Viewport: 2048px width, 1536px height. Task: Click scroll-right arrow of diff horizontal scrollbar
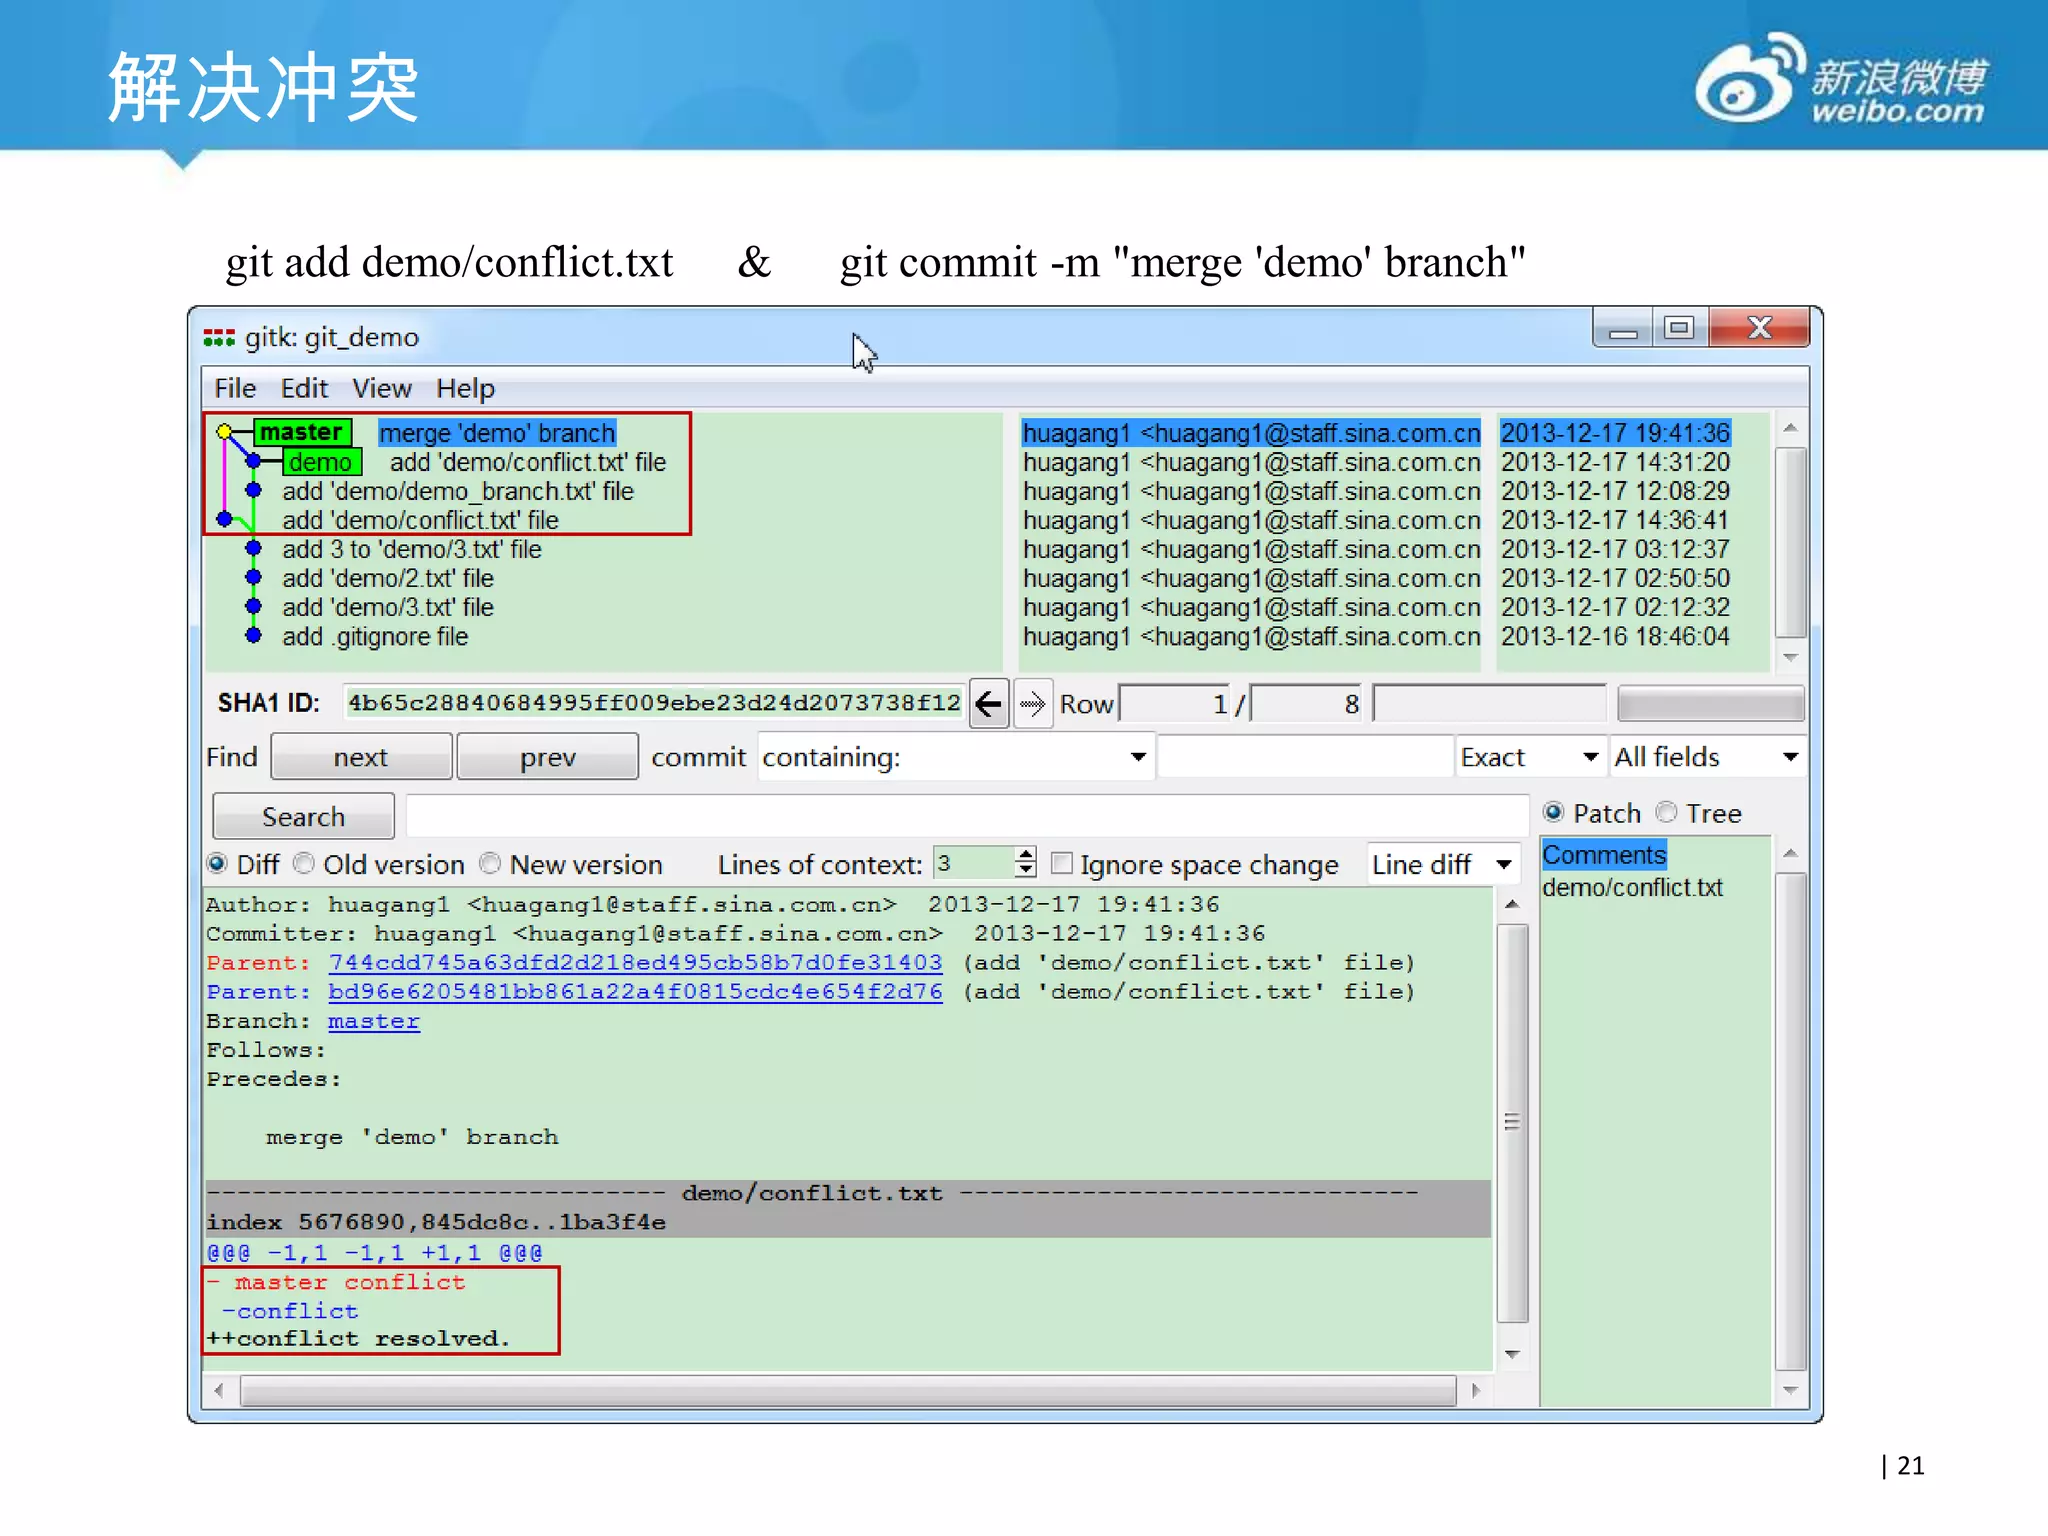click(1476, 1391)
